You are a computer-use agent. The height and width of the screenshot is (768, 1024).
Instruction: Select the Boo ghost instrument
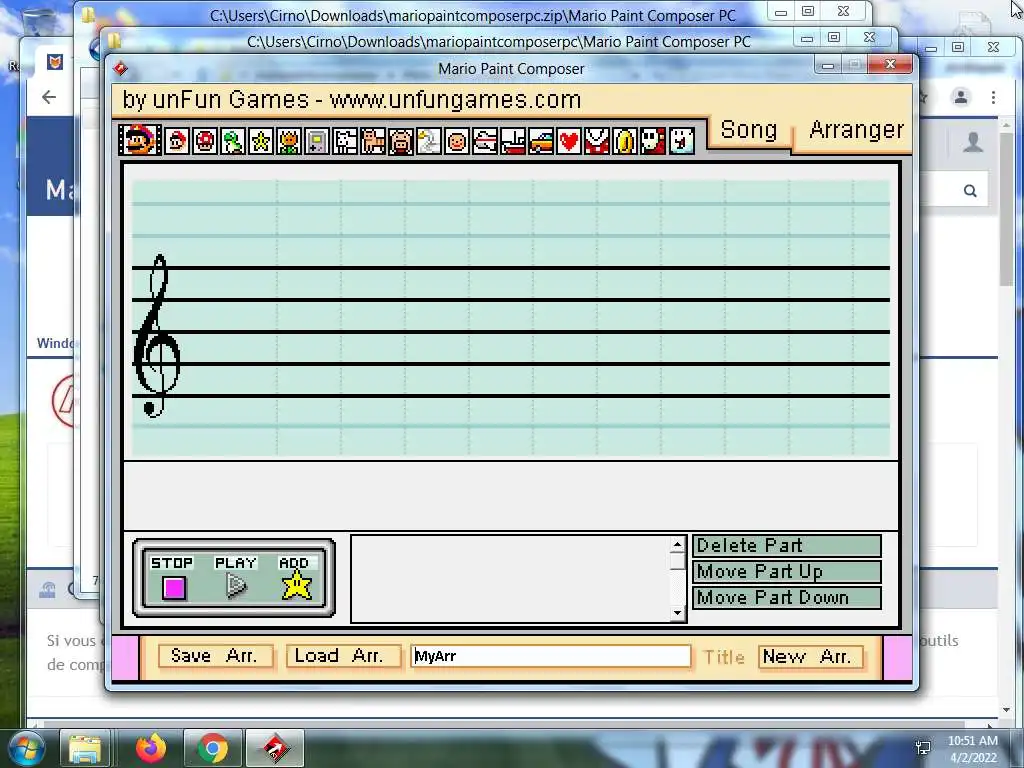(681, 141)
